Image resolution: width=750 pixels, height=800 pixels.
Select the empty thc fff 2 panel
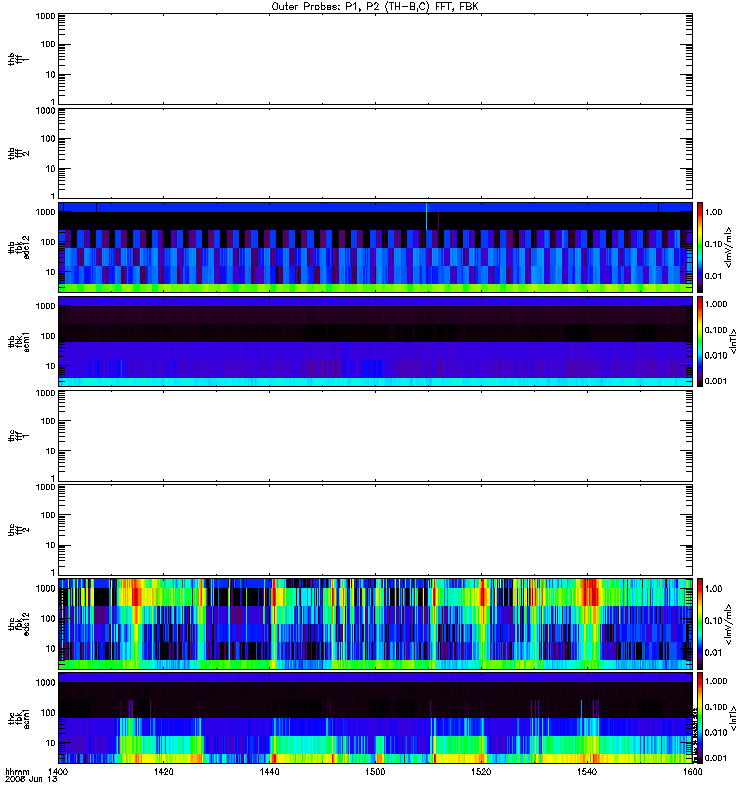point(375,530)
